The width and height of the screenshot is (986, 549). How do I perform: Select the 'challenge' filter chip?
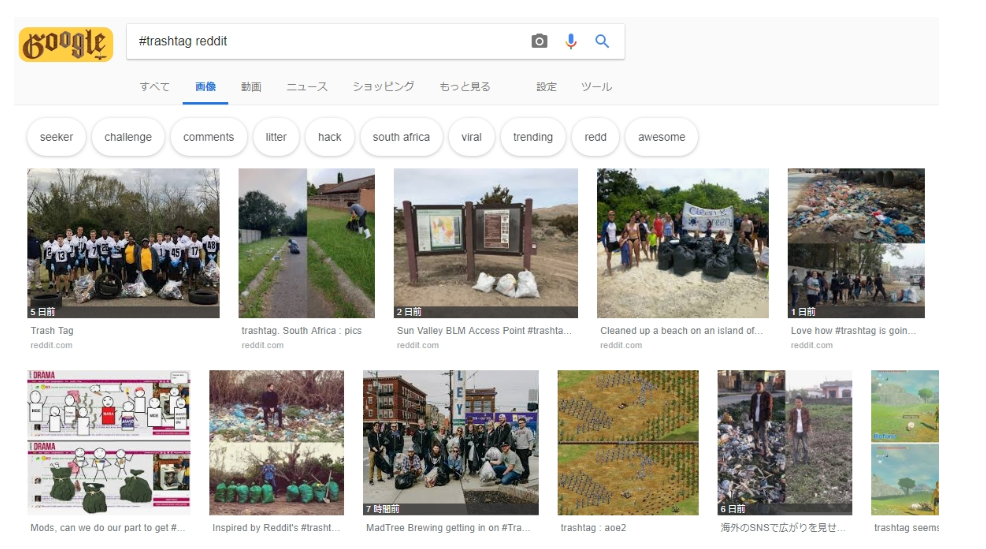tap(128, 138)
